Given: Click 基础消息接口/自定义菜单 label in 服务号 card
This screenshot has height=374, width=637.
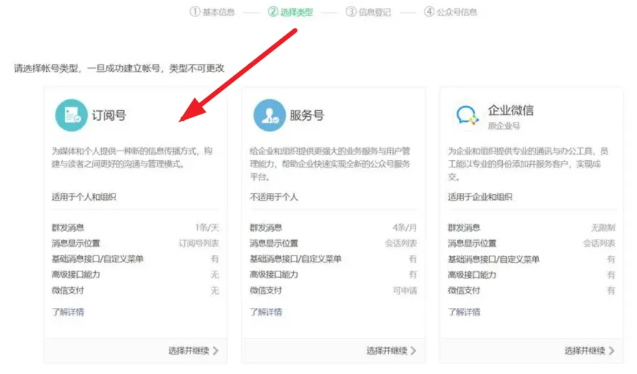Looking at the screenshot, I should (295, 259).
